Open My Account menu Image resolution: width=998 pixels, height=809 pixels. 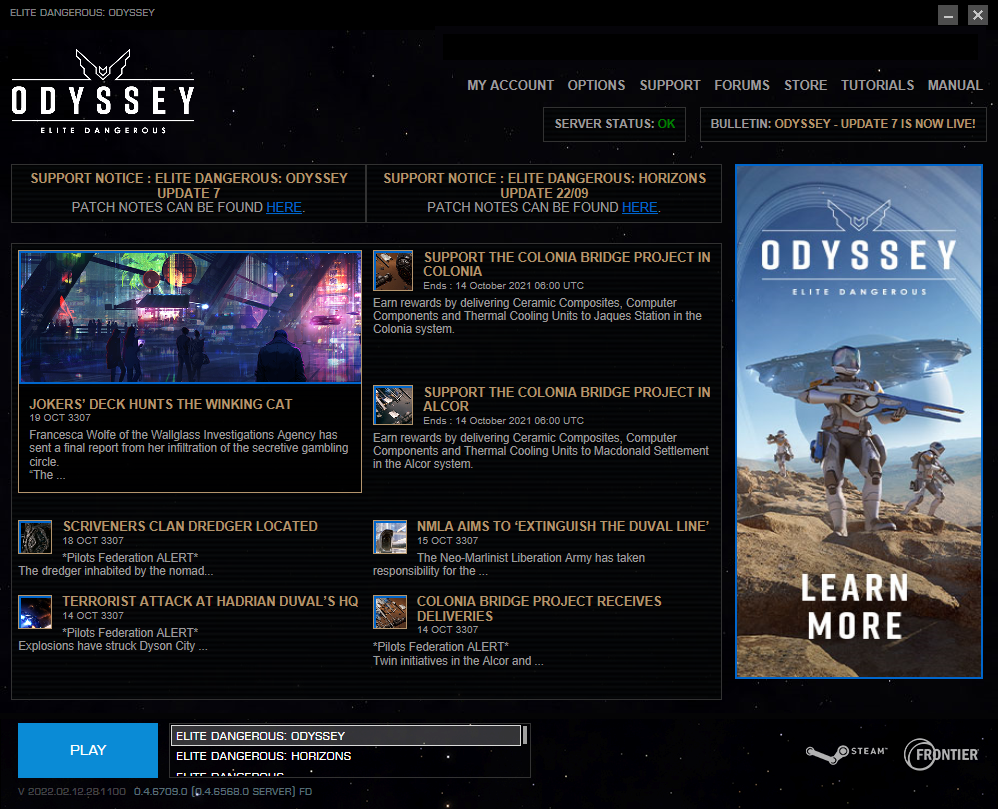click(x=510, y=85)
